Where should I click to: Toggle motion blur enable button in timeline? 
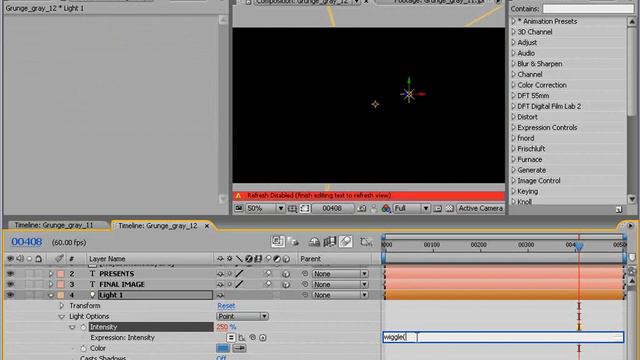[345, 242]
